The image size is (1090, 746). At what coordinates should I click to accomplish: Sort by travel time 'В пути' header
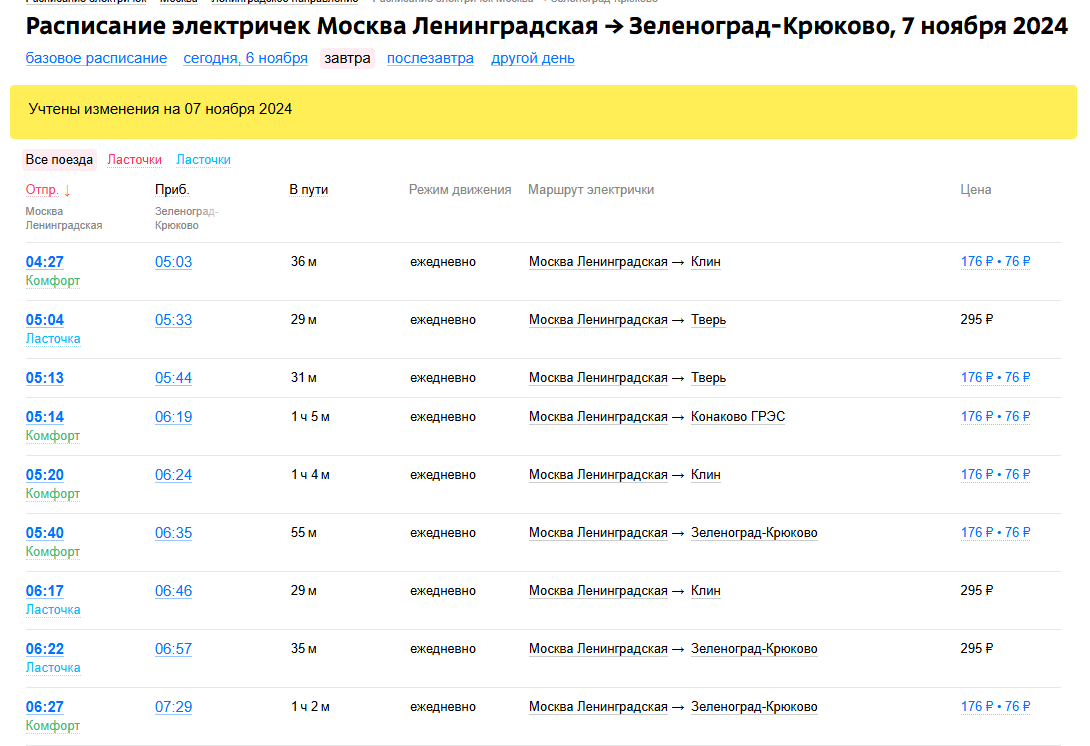click(x=308, y=190)
